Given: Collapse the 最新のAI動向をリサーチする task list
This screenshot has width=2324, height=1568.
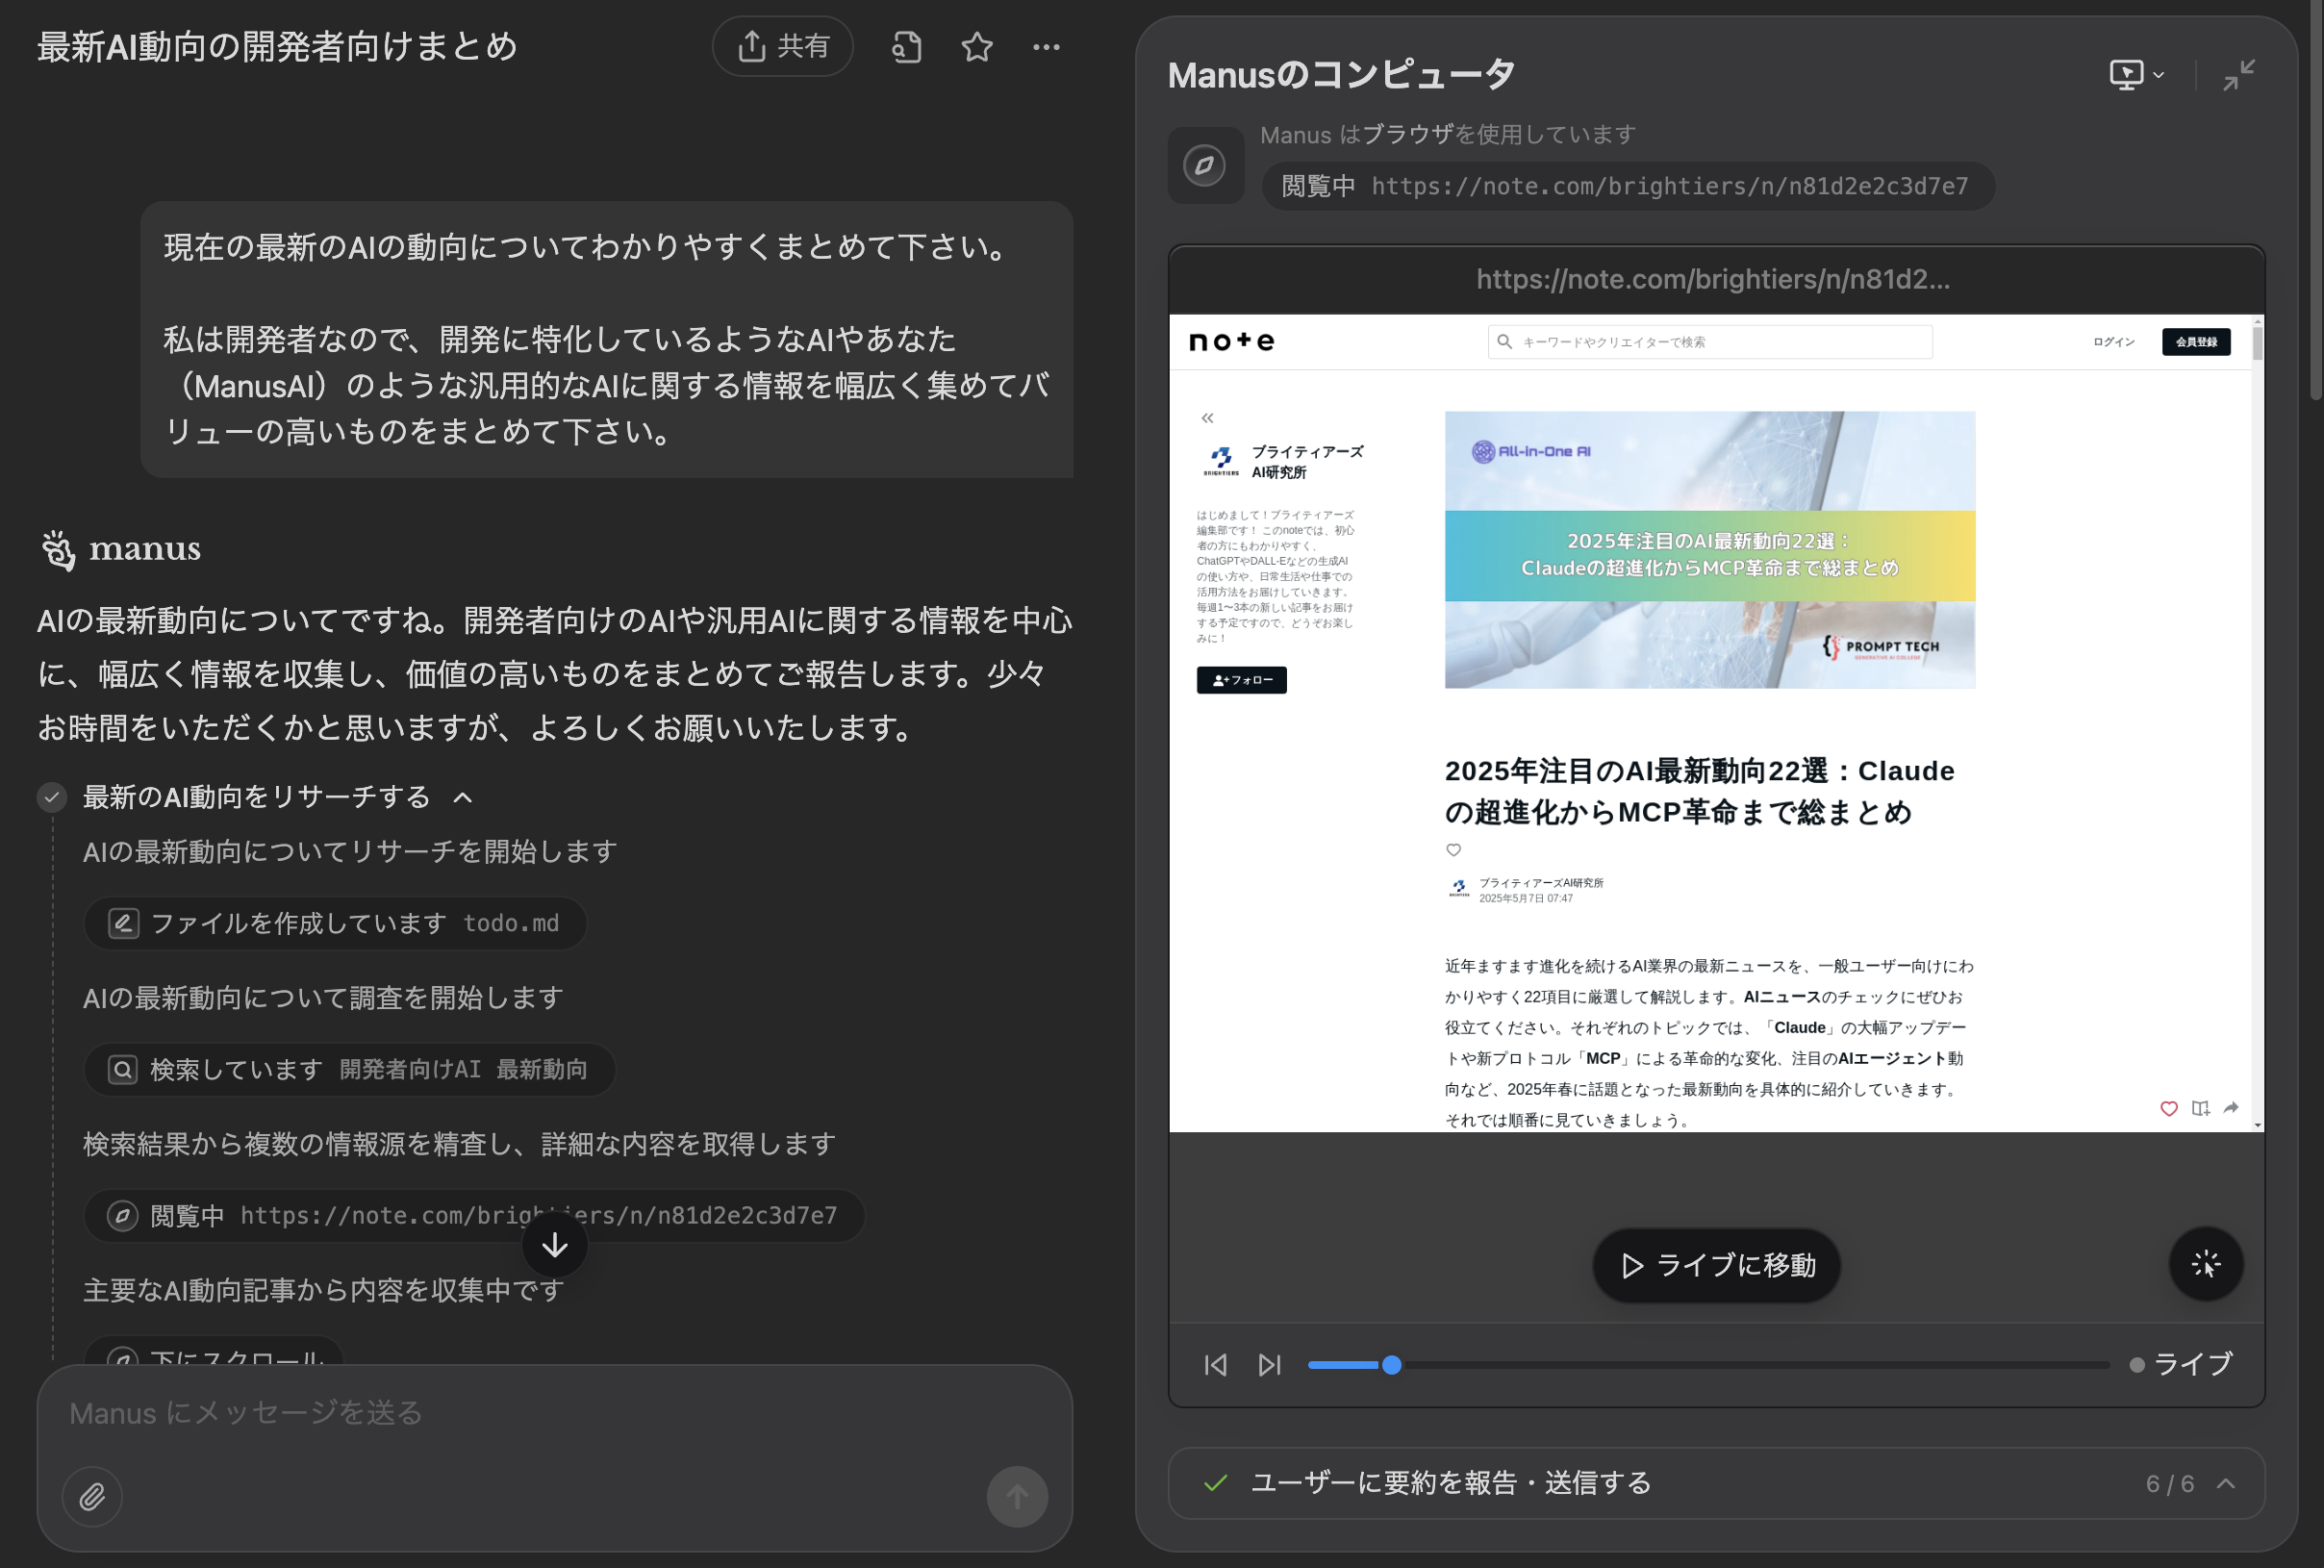Looking at the screenshot, I should [462, 797].
